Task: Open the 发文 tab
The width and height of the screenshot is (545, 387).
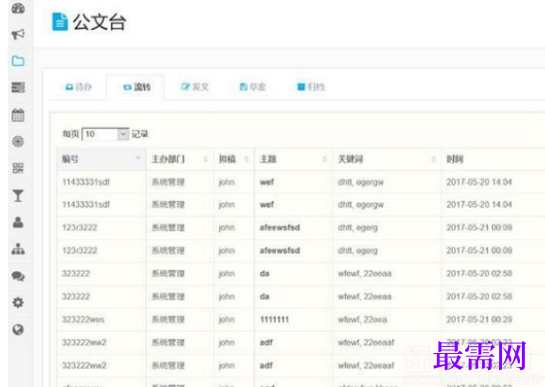Action: pos(195,87)
